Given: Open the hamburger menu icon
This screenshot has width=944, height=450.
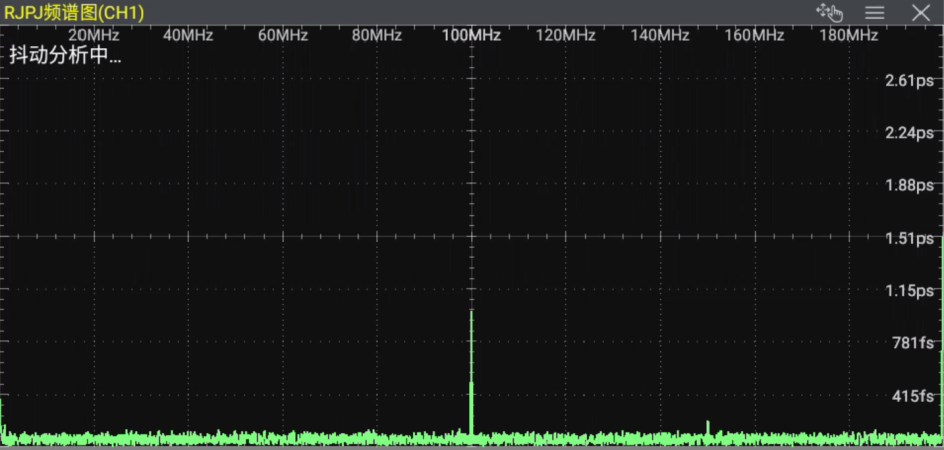Looking at the screenshot, I should (x=874, y=12).
